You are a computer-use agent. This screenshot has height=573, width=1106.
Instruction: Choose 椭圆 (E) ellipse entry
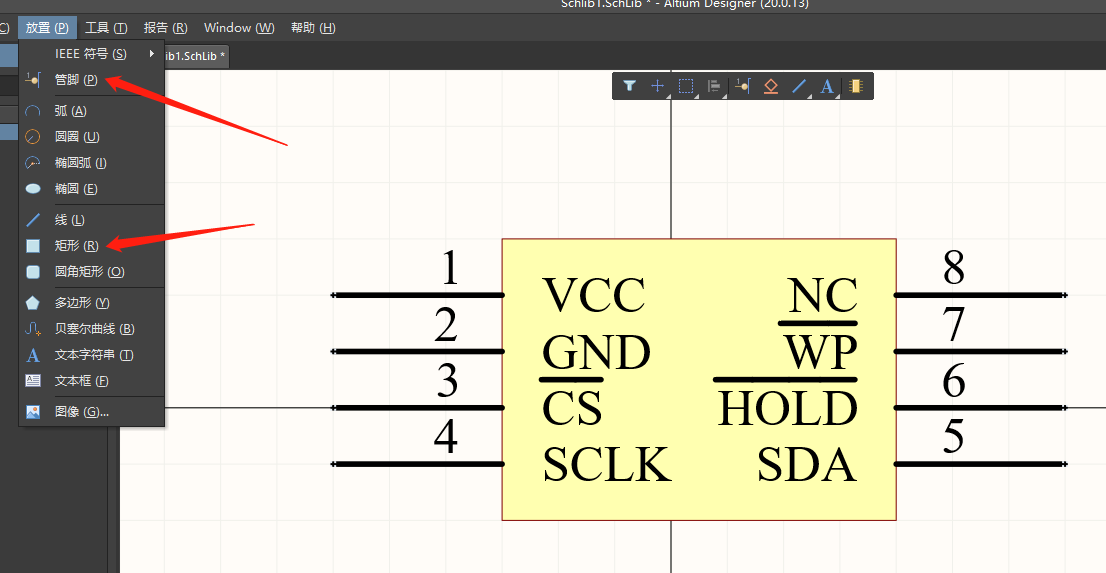click(92, 189)
